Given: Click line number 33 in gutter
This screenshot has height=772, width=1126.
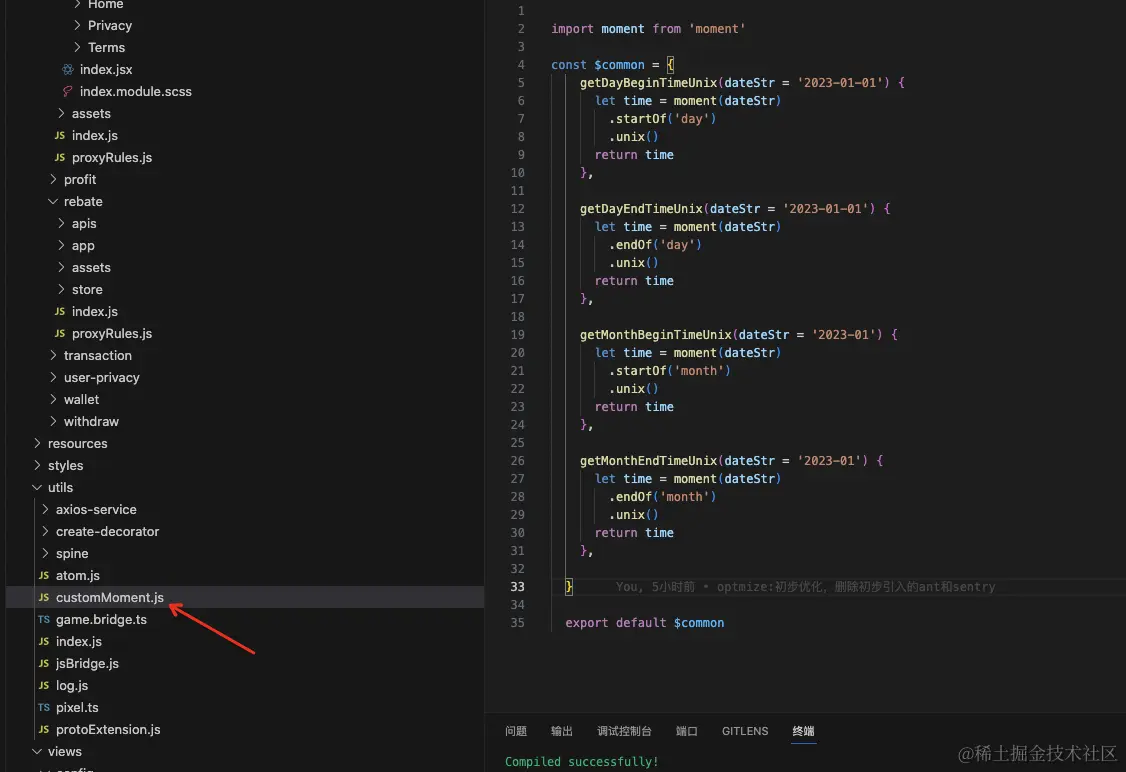Looking at the screenshot, I should 518,587.
